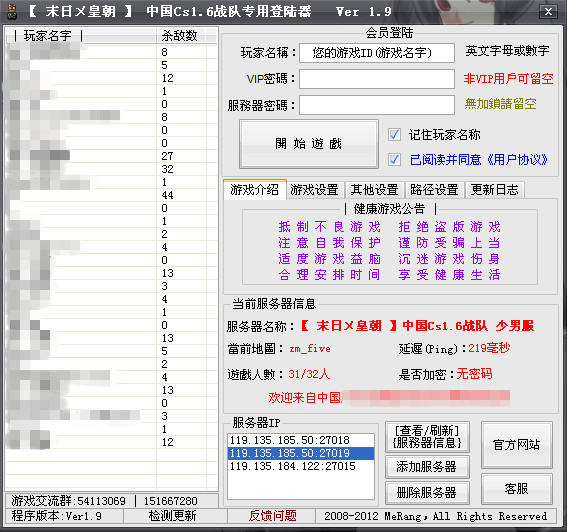Close the login launcher window
Viewport: 567px width, 532px height.
click(548, 12)
